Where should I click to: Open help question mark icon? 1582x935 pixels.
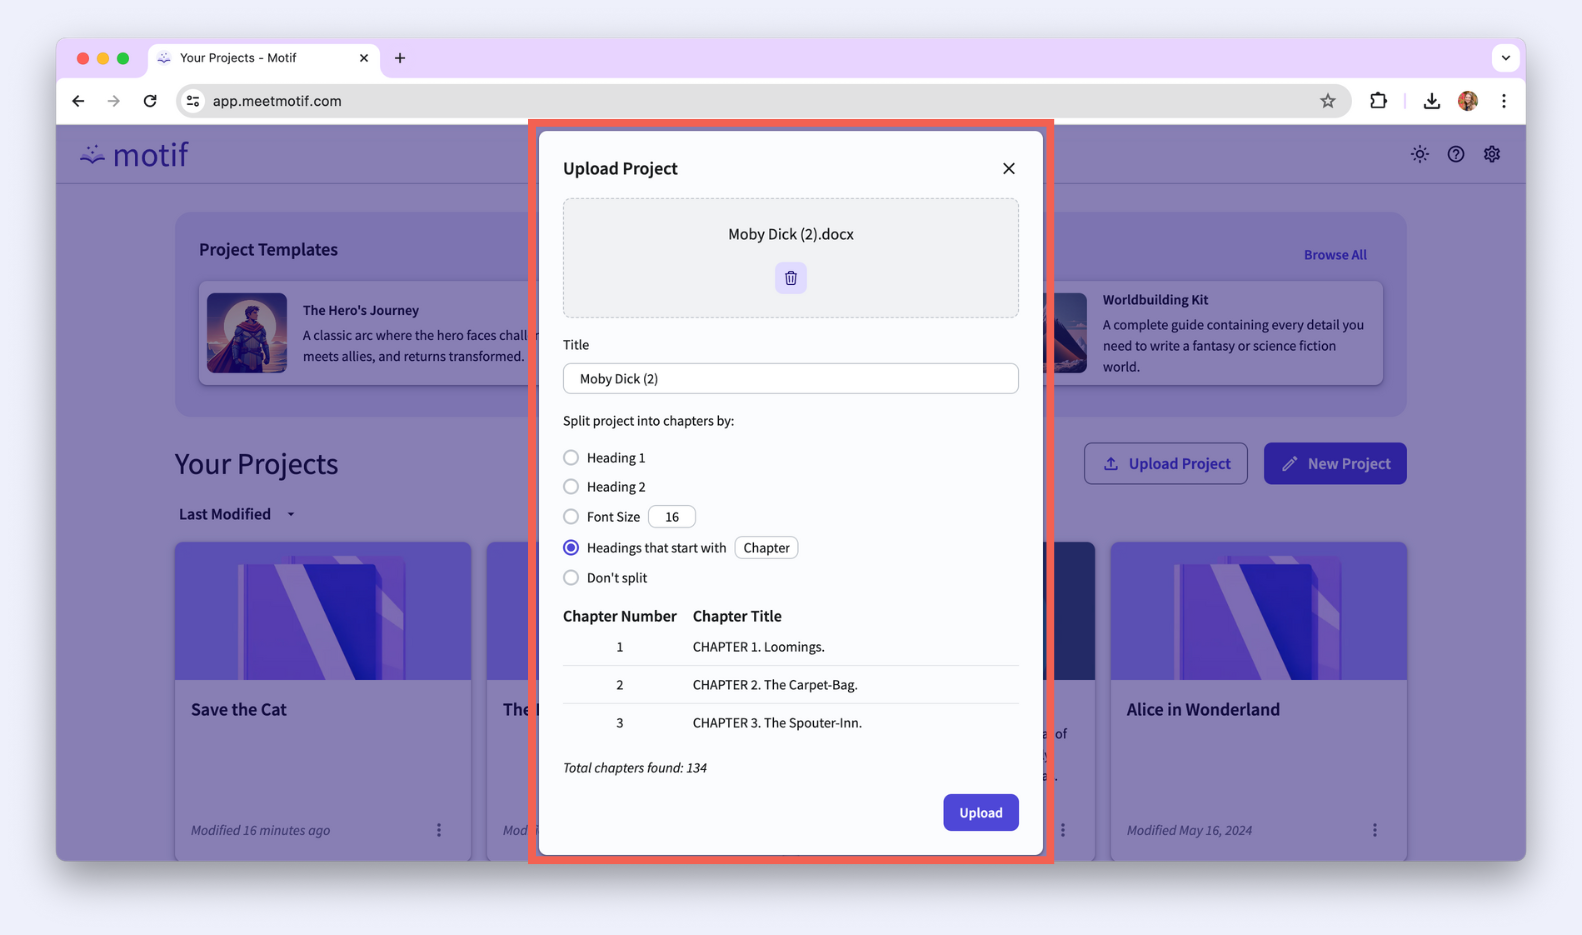click(x=1455, y=154)
